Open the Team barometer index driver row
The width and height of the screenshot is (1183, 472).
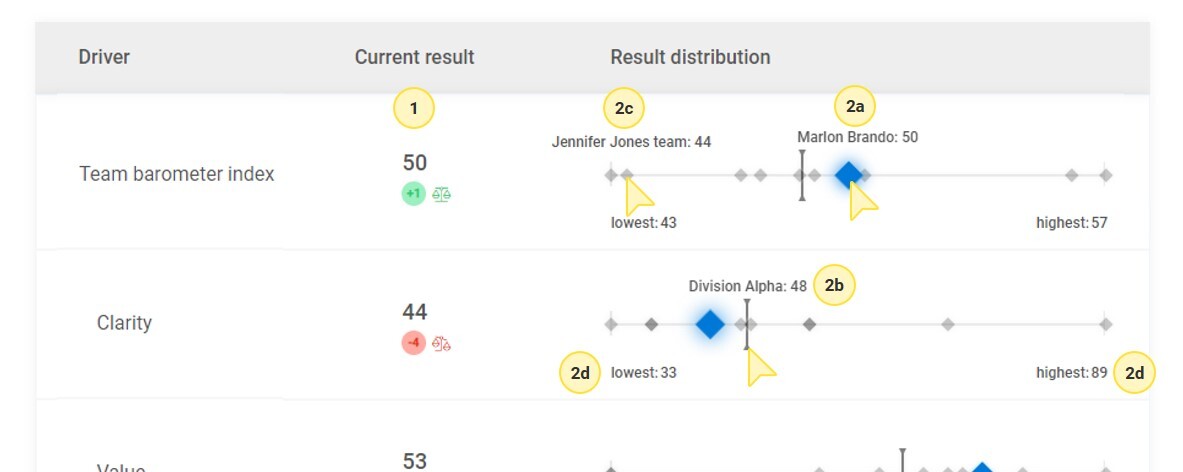click(x=176, y=174)
